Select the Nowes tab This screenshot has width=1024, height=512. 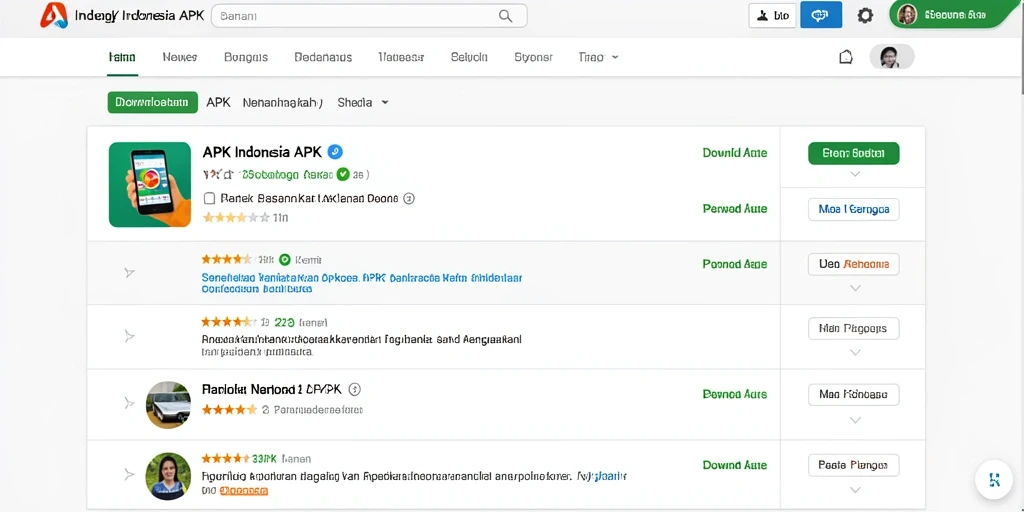[180, 57]
